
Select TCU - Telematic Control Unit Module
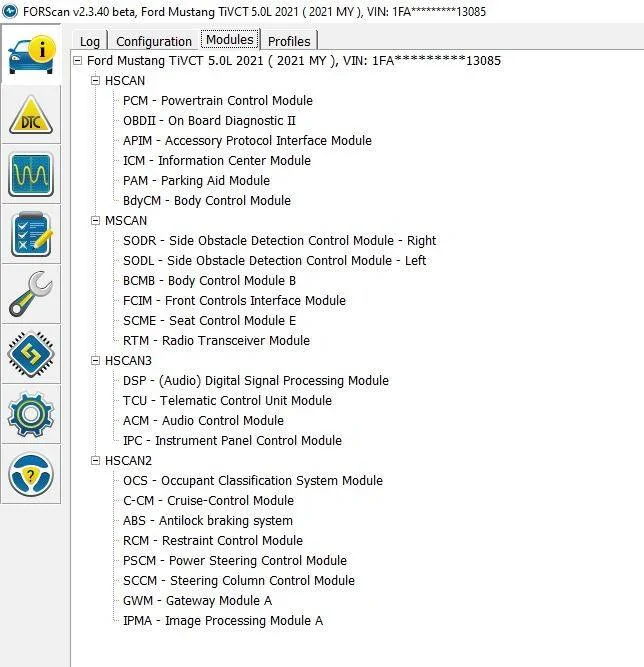click(x=227, y=400)
